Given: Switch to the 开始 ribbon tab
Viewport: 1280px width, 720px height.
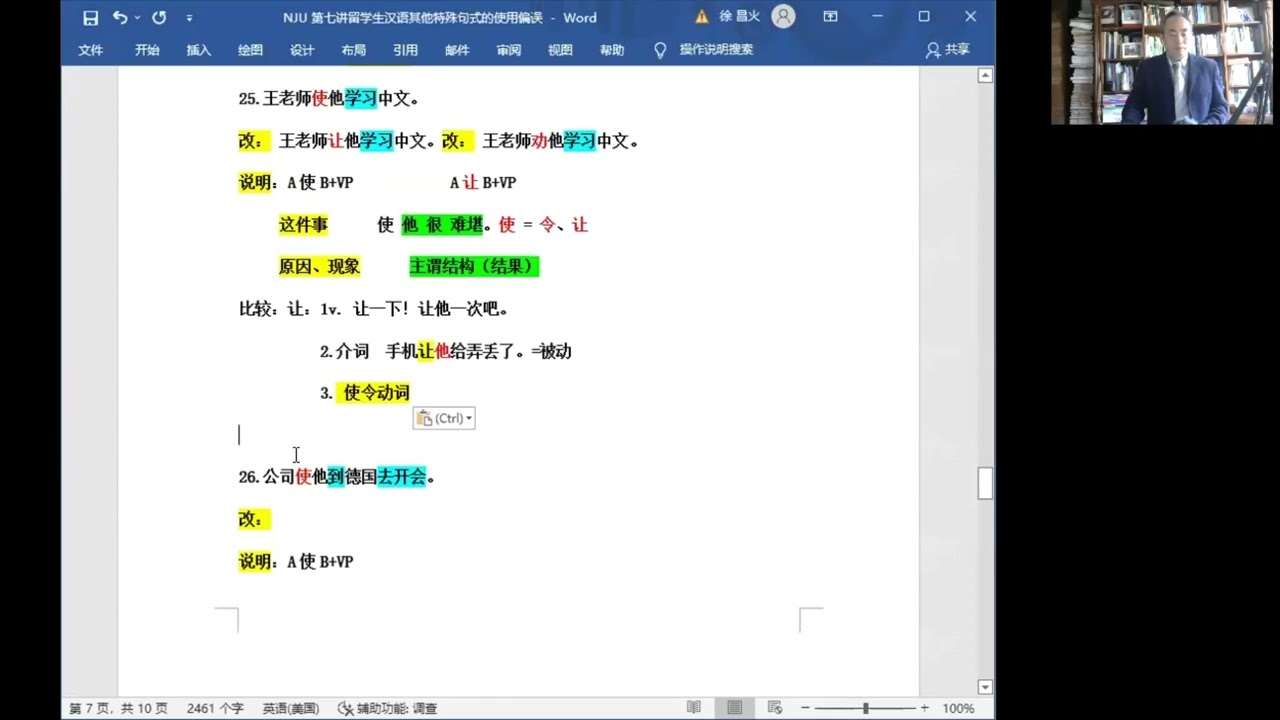Looking at the screenshot, I should click(x=147, y=50).
